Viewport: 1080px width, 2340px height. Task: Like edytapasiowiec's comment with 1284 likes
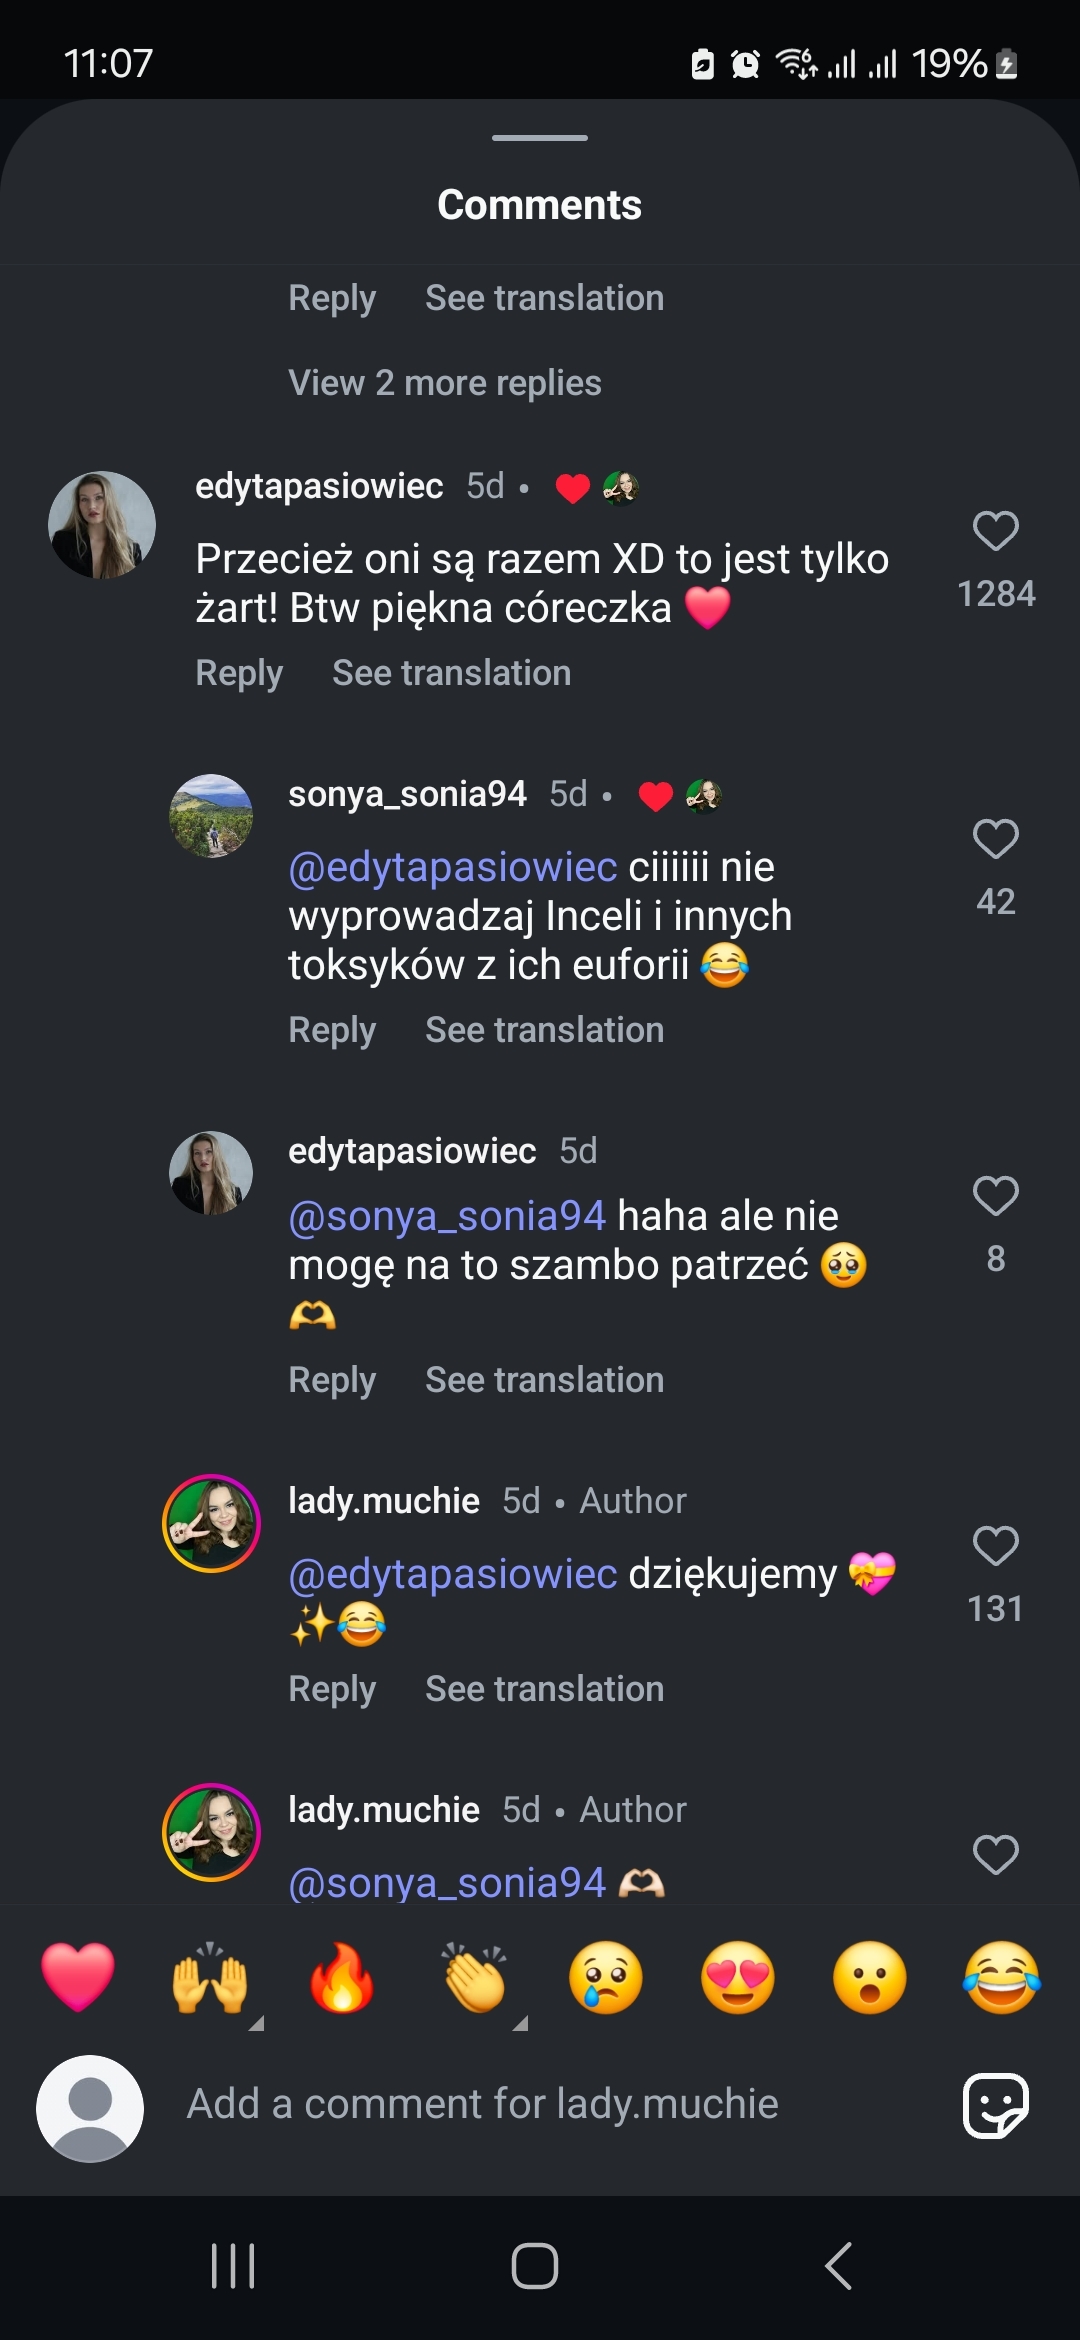(995, 531)
